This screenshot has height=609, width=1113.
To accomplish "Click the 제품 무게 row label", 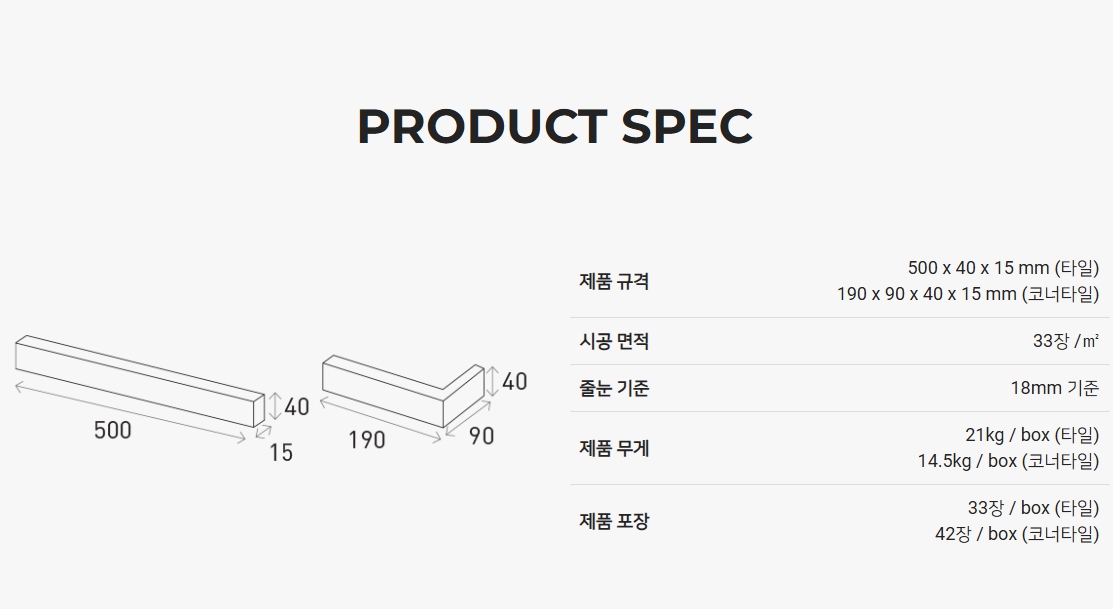I will pos(614,448).
